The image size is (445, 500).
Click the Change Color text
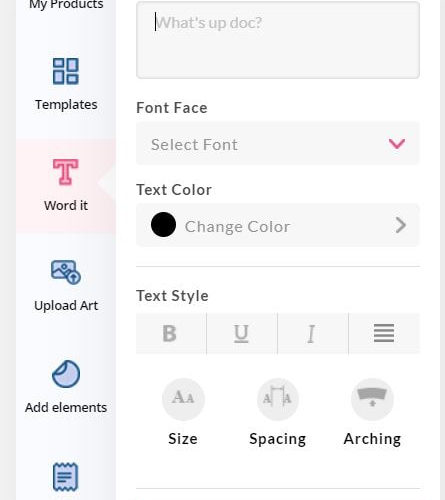237,227
